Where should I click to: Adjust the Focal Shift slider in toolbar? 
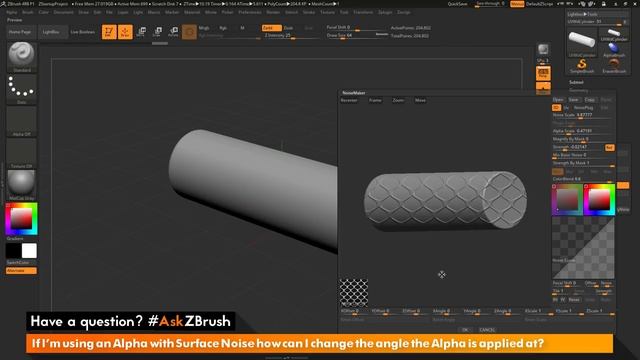point(357,28)
